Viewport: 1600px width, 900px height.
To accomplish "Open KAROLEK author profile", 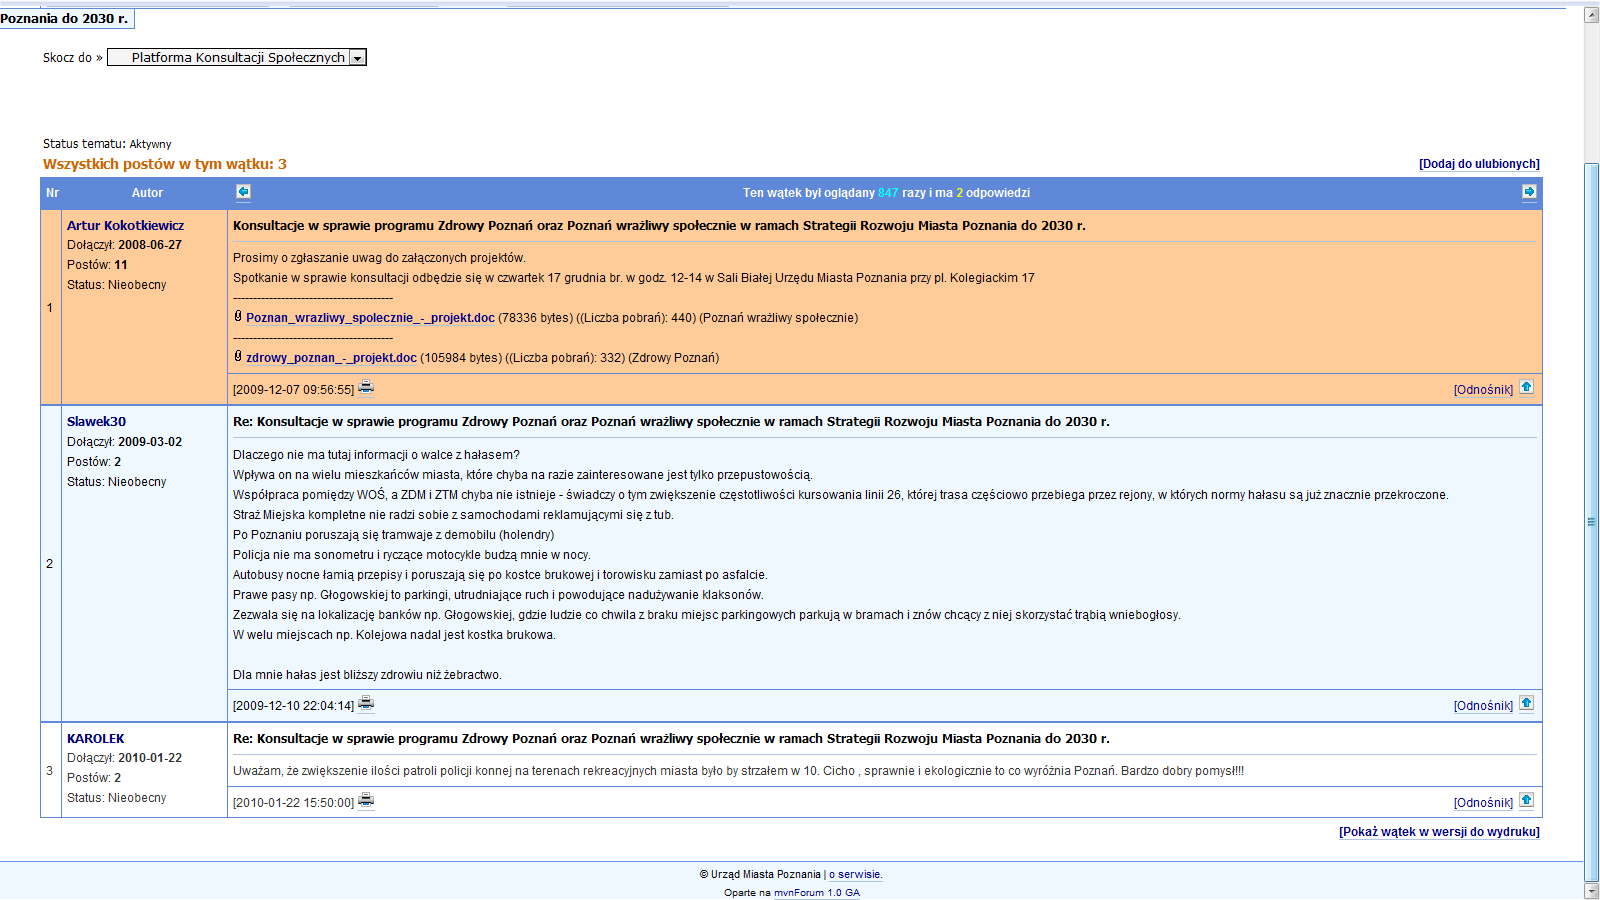I will (95, 739).
